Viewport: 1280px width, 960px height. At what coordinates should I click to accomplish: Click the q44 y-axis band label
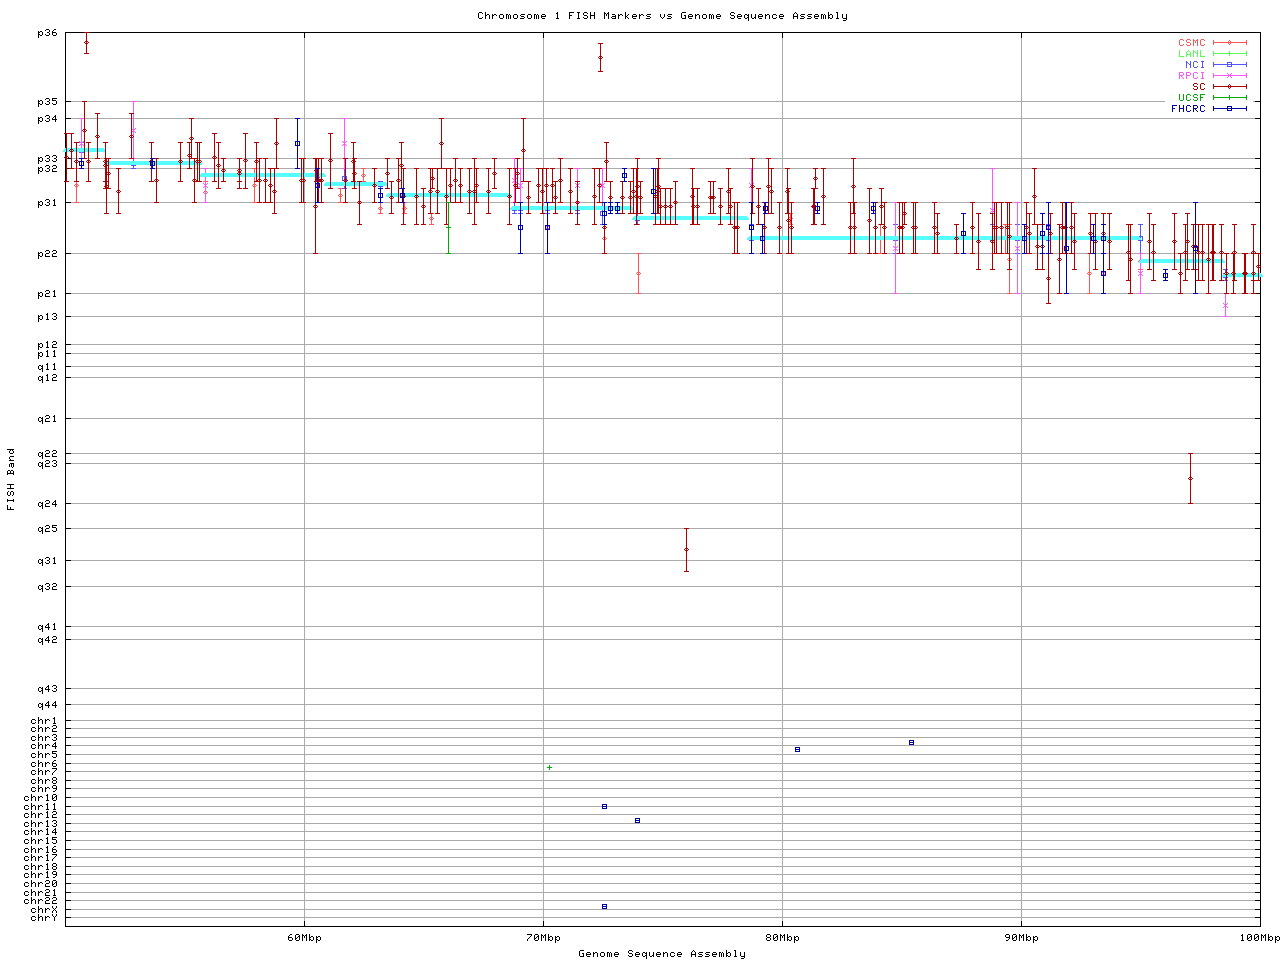(47, 705)
